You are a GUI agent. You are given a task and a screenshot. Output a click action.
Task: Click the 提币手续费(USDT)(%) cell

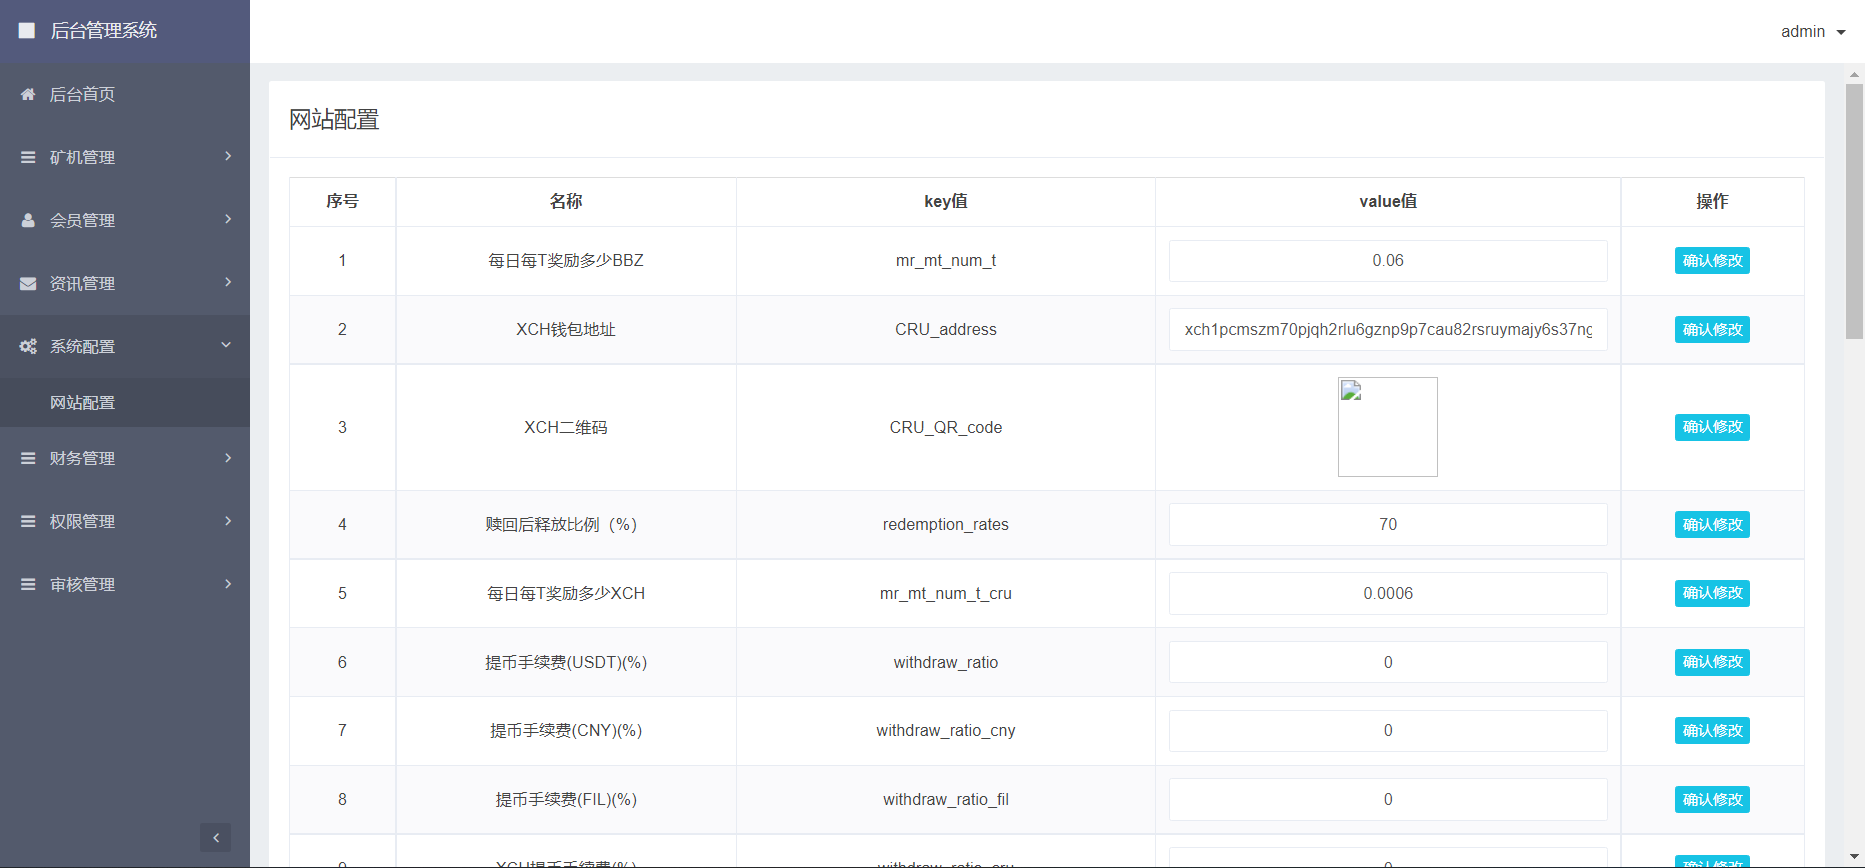[x=566, y=662]
